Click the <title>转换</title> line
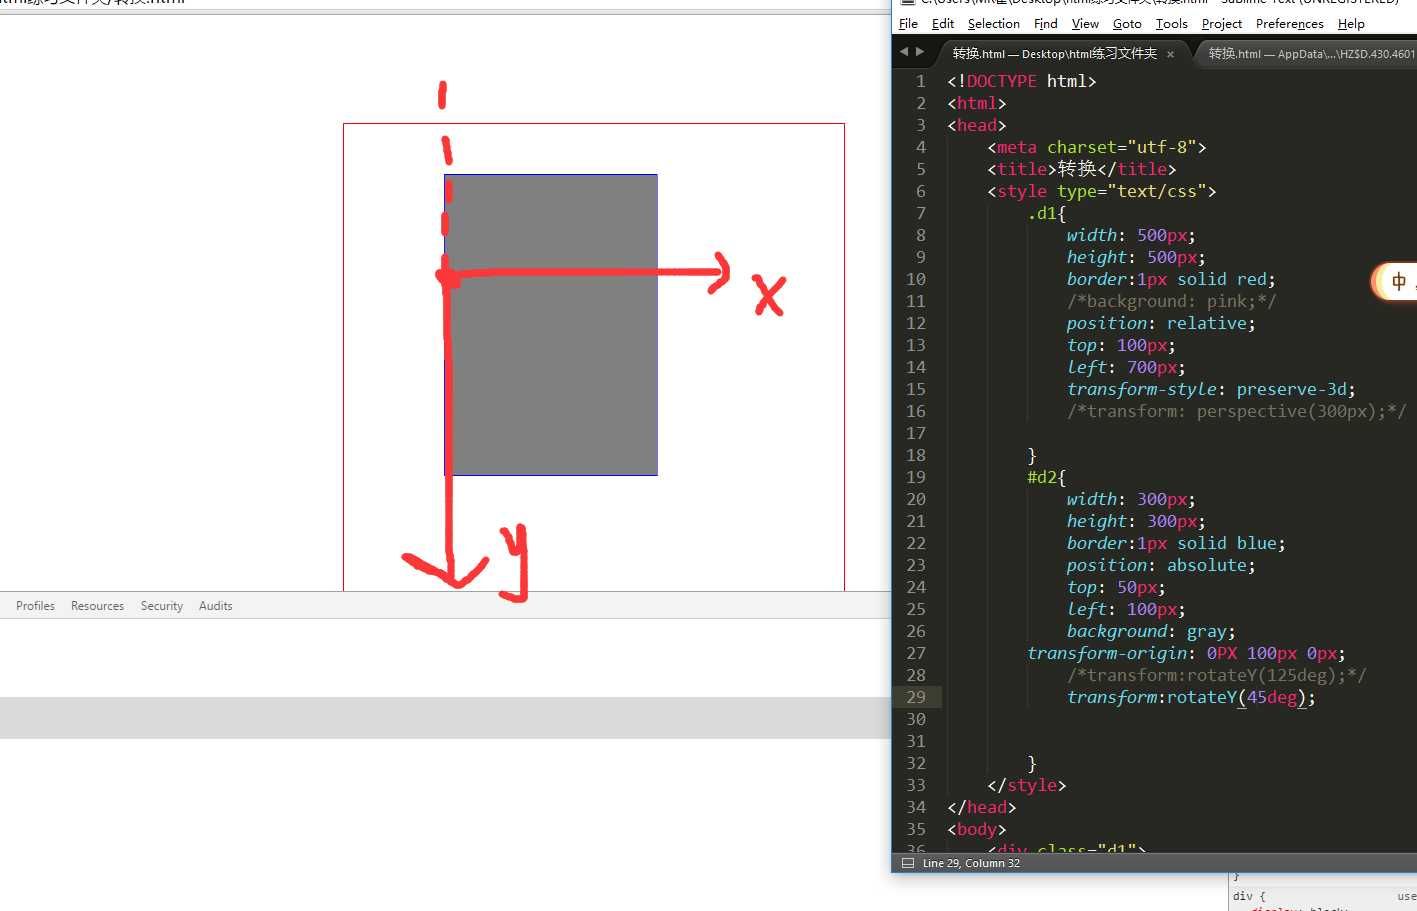This screenshot has width=1417, height=911. coord(1081,169)
